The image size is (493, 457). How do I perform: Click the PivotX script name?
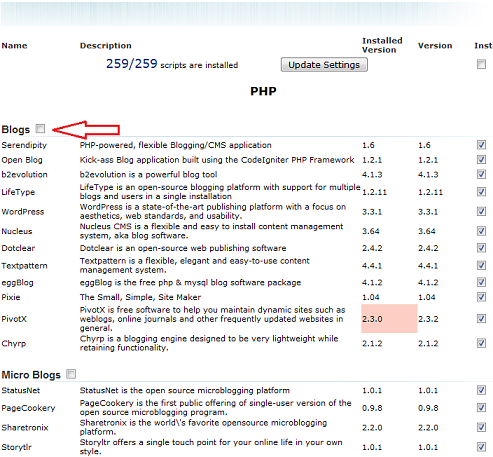[14, 319]
